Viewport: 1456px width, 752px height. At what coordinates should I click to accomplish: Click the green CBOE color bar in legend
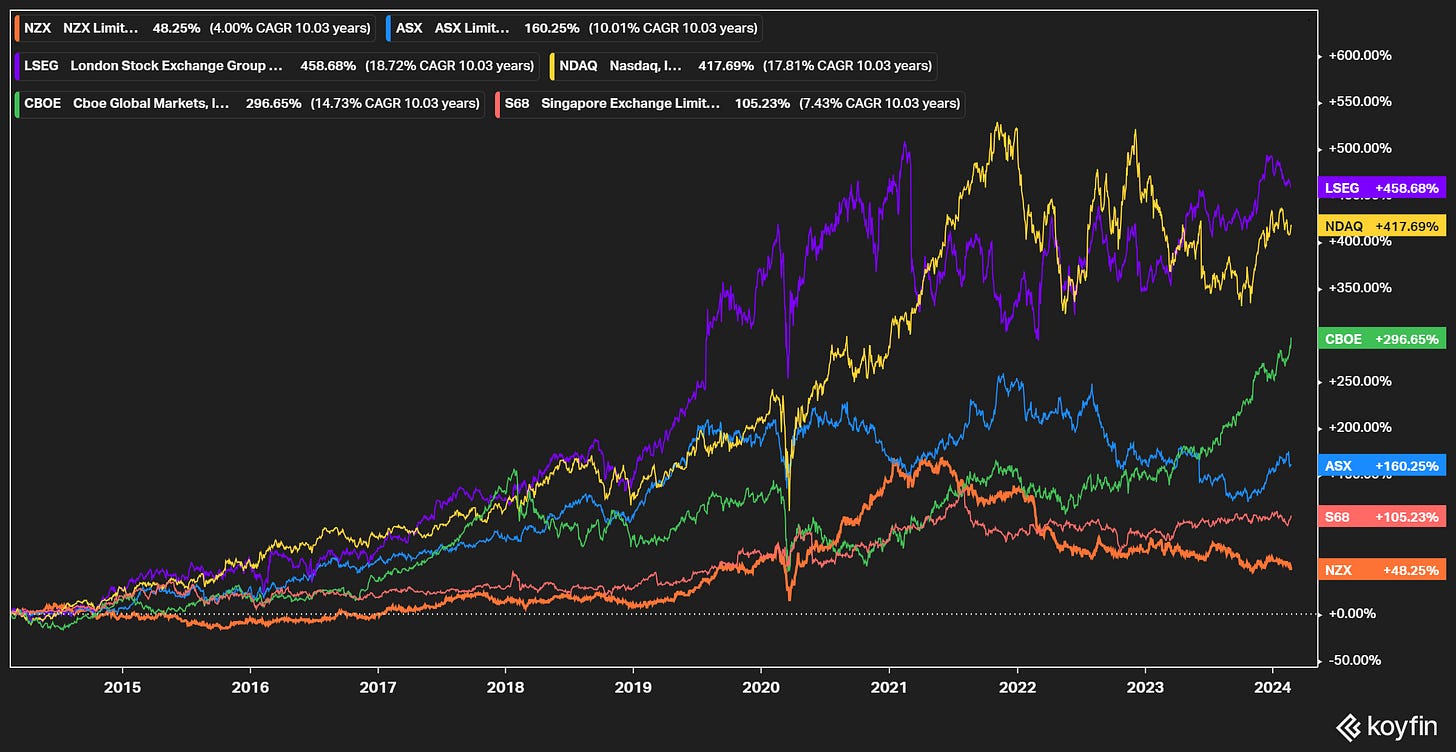tap(18, 103)
